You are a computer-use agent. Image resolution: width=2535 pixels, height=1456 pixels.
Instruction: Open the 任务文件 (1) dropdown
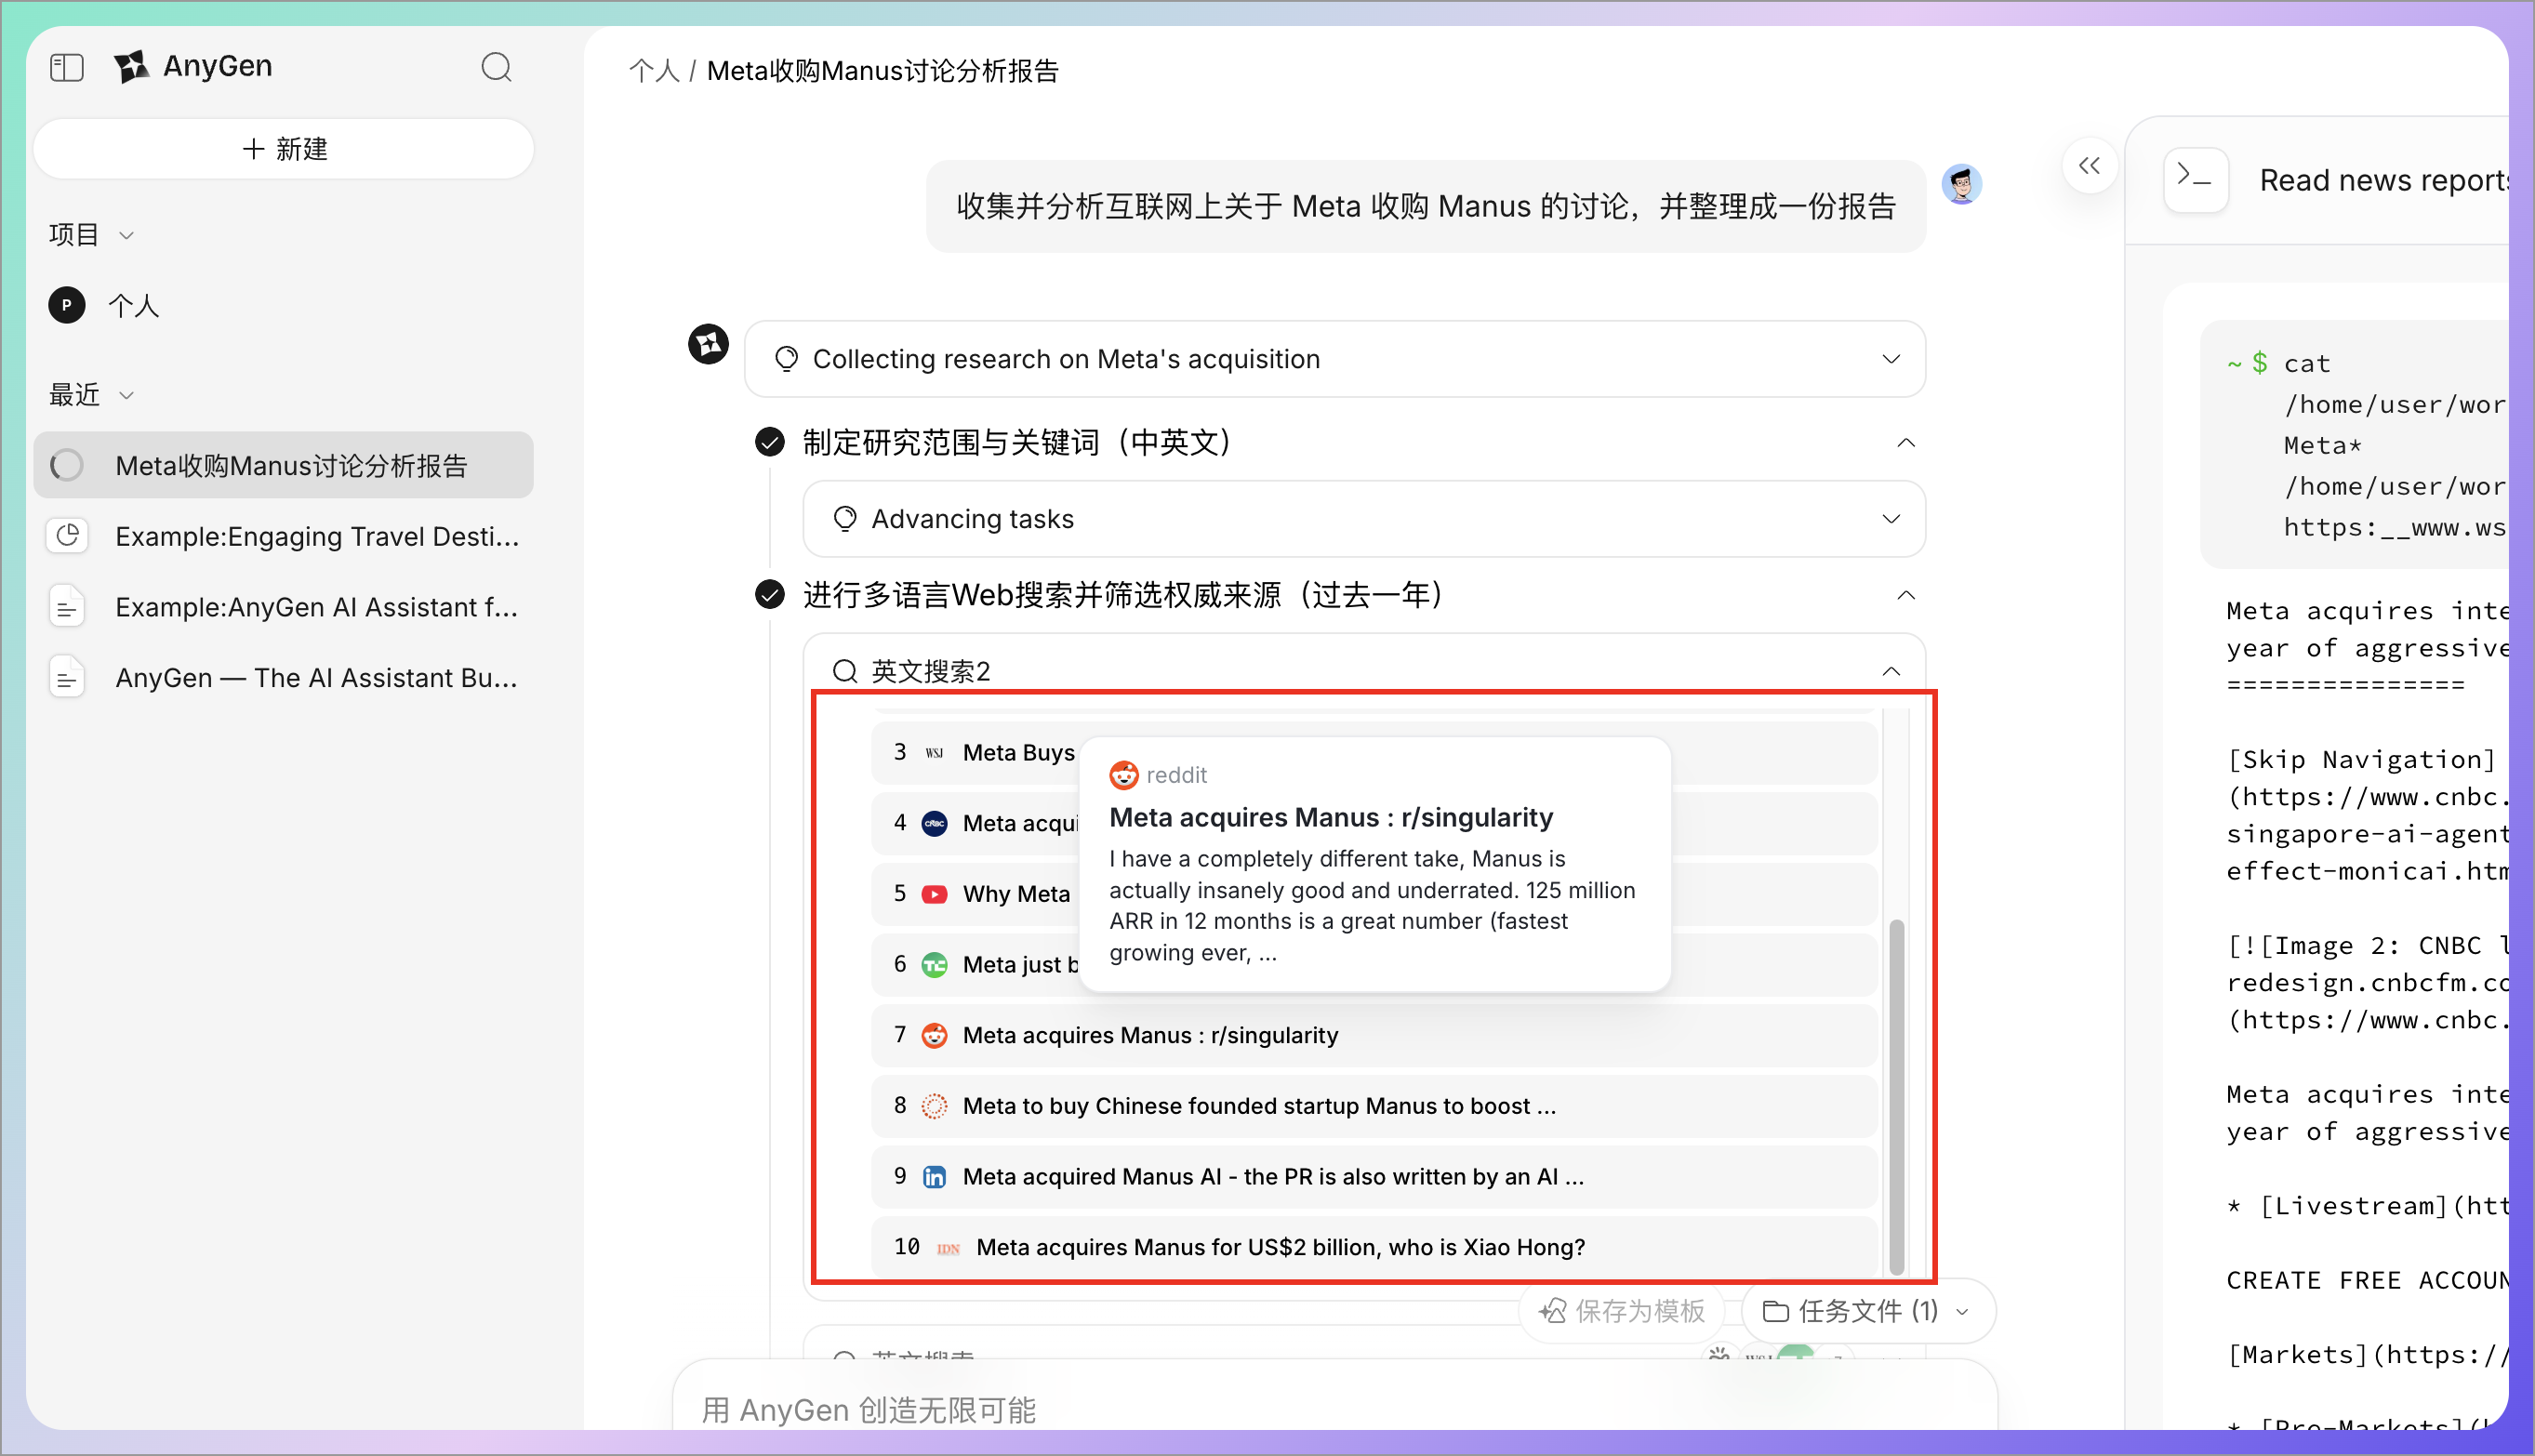(1866, 1311)
